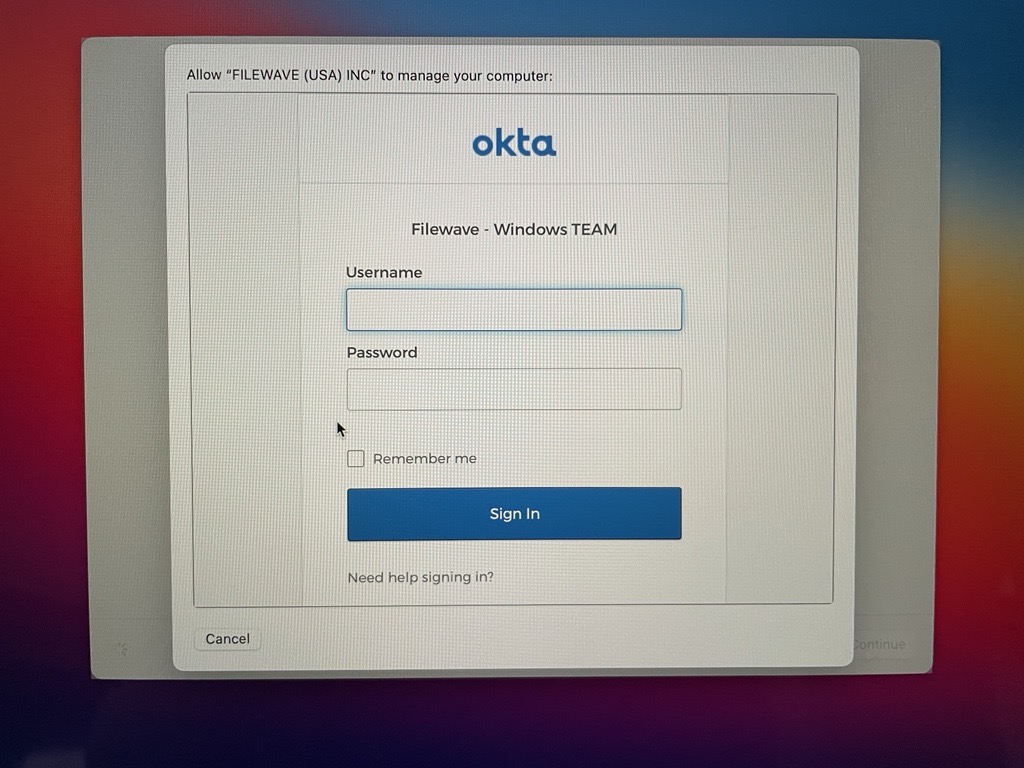Viewport: 1024px width, 768px height.
Task: Click the Remember me label text
Action: pyautogui.click(x=424, y=458)
